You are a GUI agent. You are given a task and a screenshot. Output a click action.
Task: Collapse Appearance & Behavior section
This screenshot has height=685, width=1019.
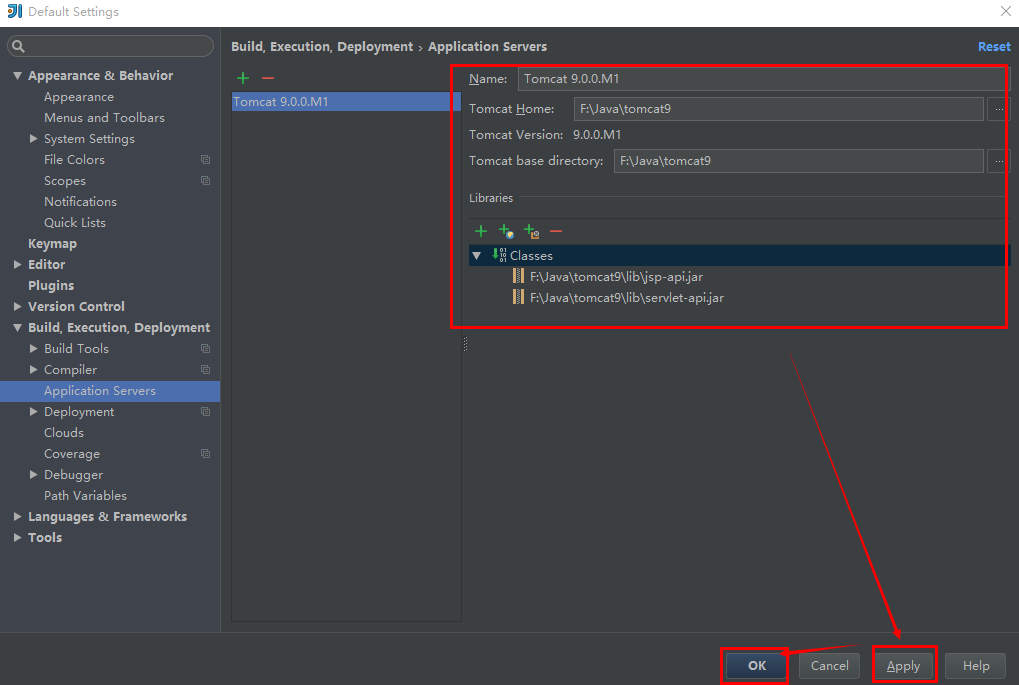tap(18, 76)
